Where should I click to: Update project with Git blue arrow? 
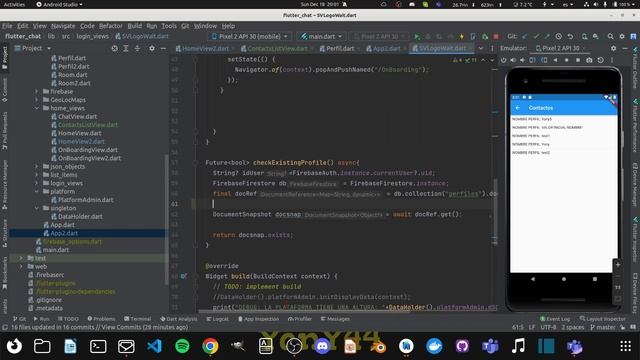tap(525, 36)
